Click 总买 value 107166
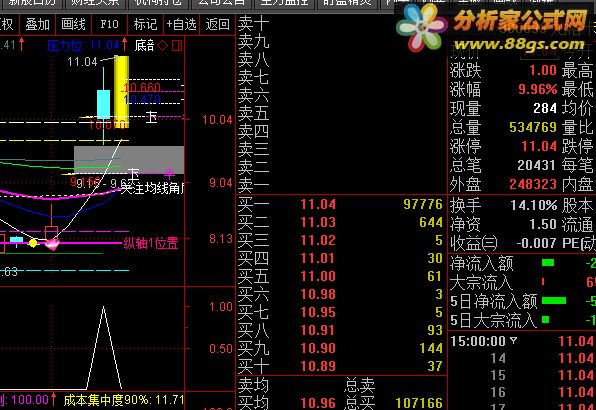Image resolution: width=596 pixels, height=410 pixels. (419, 403)
